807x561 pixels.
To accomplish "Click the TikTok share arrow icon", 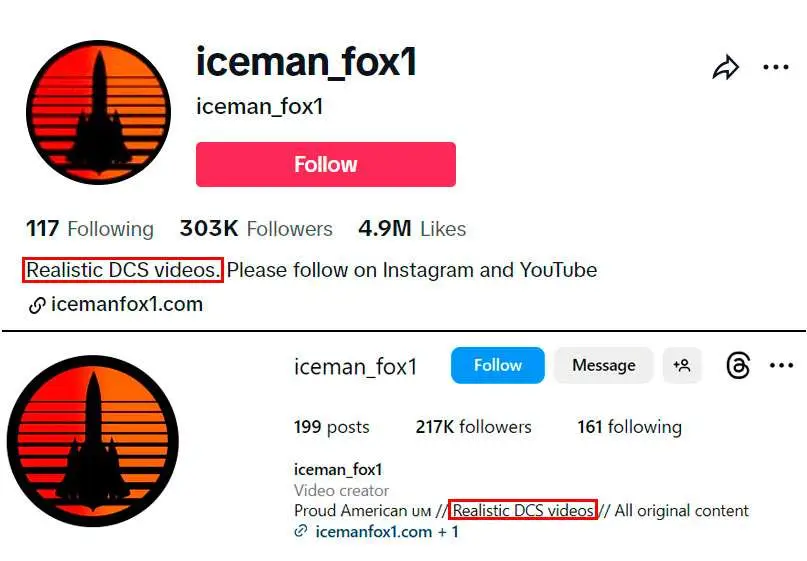I will 726,68.
